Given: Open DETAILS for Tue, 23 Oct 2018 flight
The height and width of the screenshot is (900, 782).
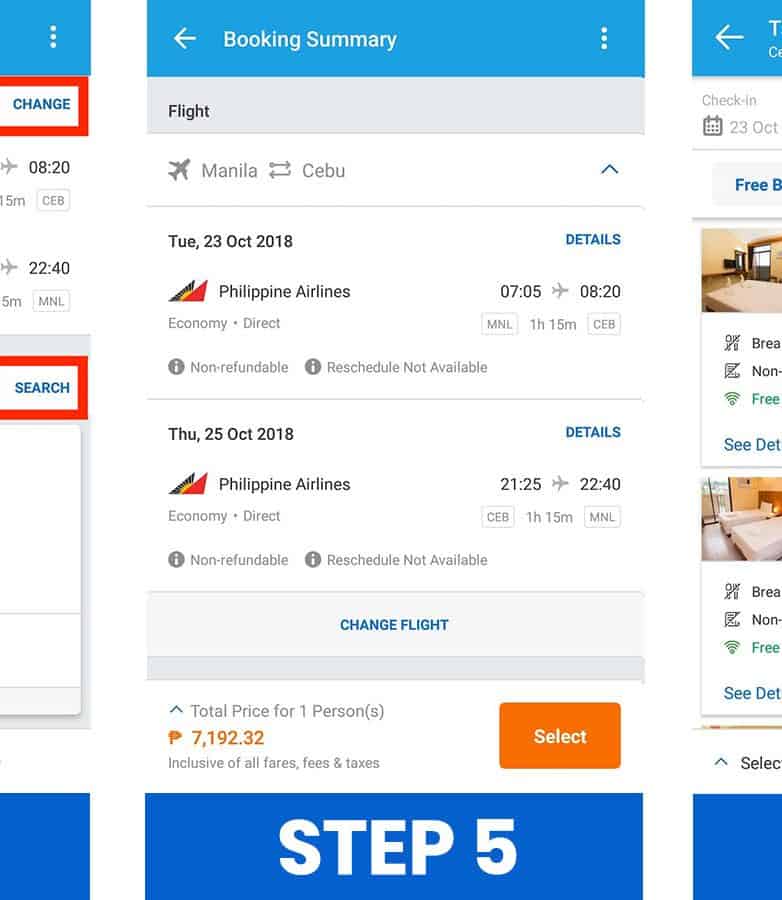Looking at the screenshot, I should [593, 240].
